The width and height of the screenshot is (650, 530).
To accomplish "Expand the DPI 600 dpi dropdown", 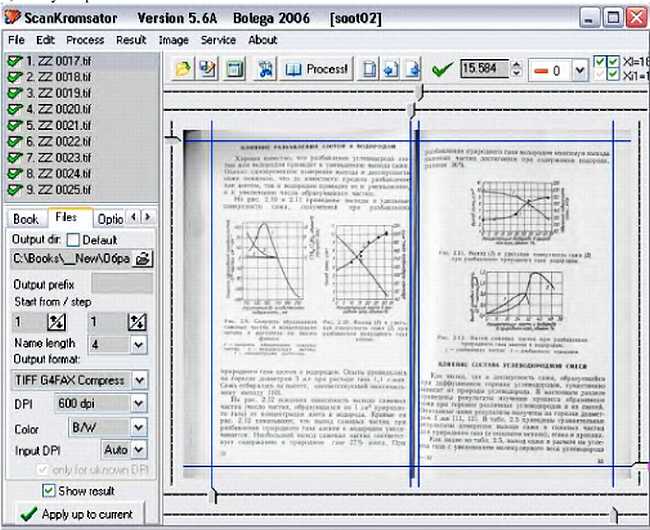I will (138, 403).
